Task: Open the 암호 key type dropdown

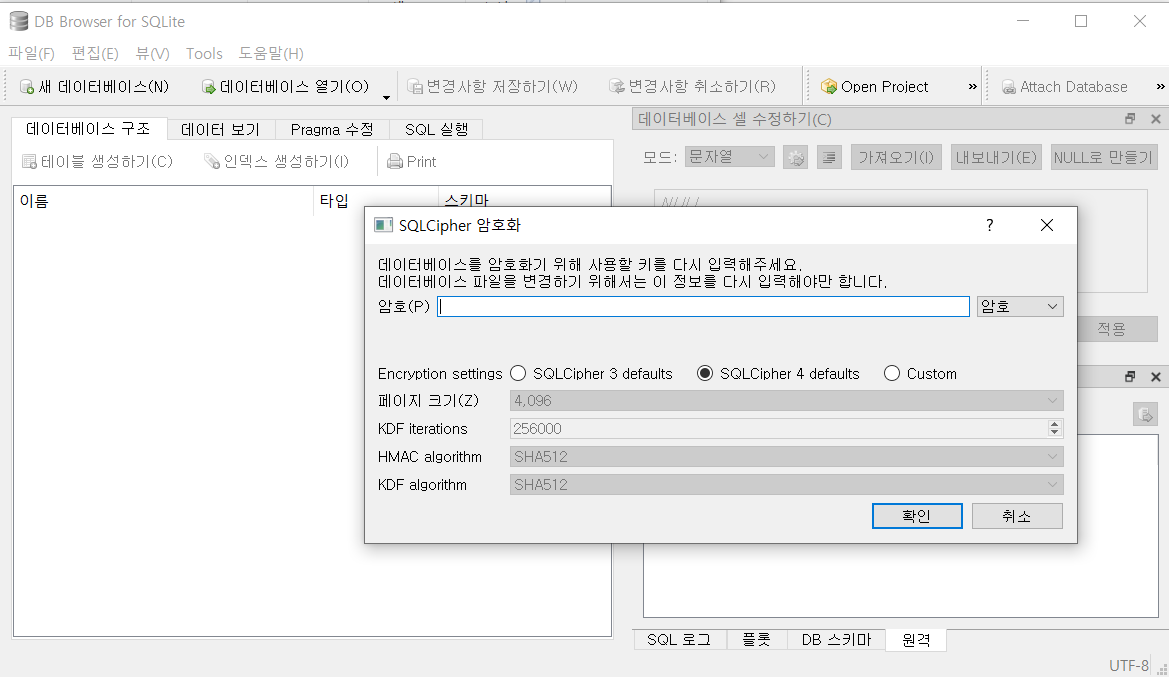Action: click(1020, 306)
